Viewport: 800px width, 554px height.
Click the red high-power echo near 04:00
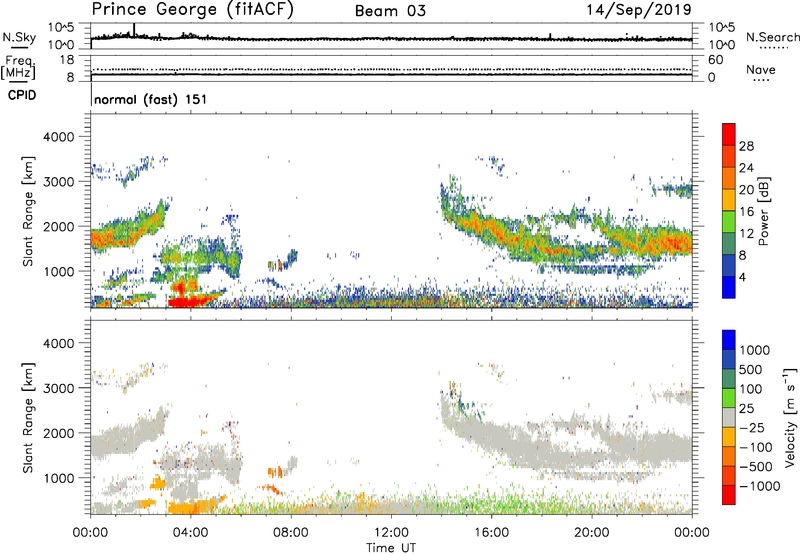(186, 302)
